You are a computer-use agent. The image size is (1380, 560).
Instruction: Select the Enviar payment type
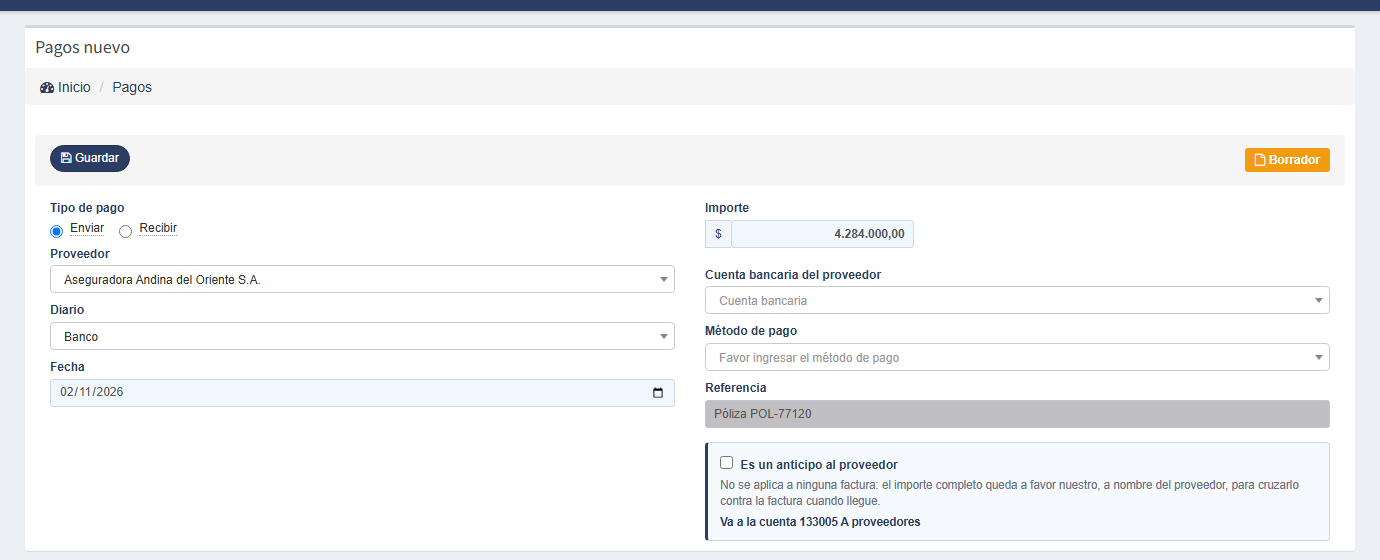click(57, 231)
